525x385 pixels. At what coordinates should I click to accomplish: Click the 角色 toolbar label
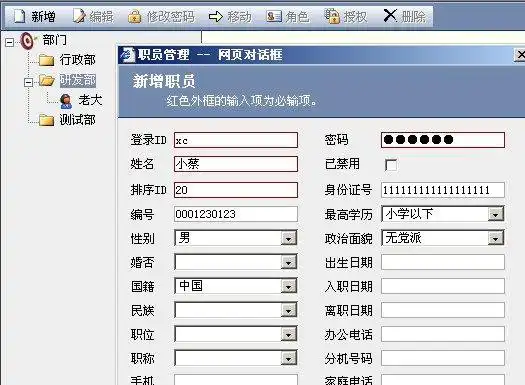pos(297,16)
